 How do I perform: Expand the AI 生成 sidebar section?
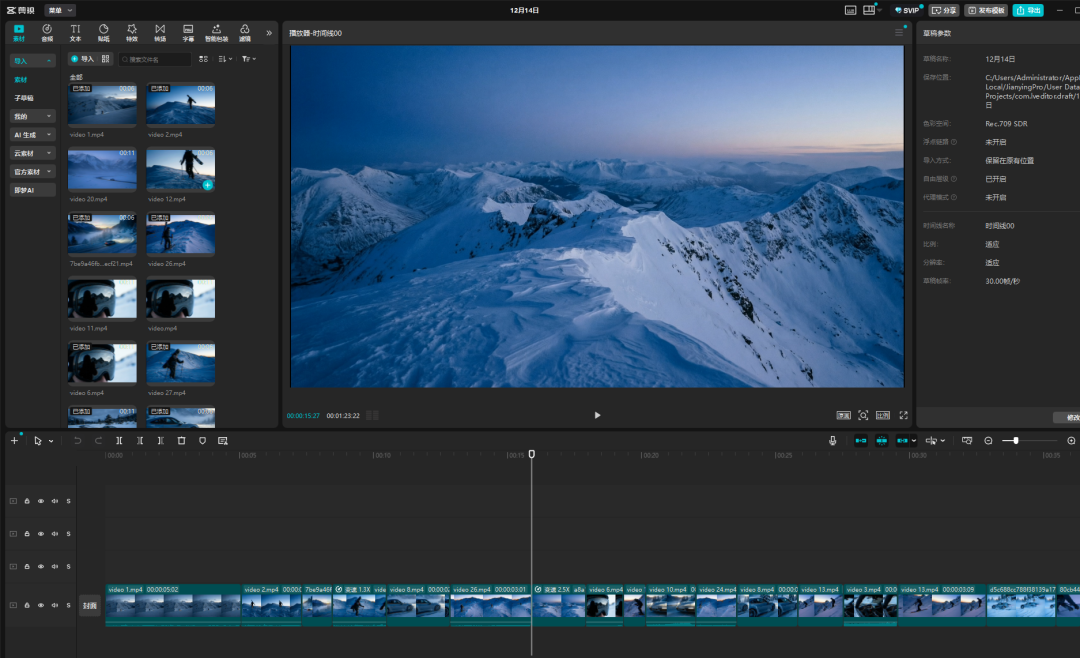[33, 134]
